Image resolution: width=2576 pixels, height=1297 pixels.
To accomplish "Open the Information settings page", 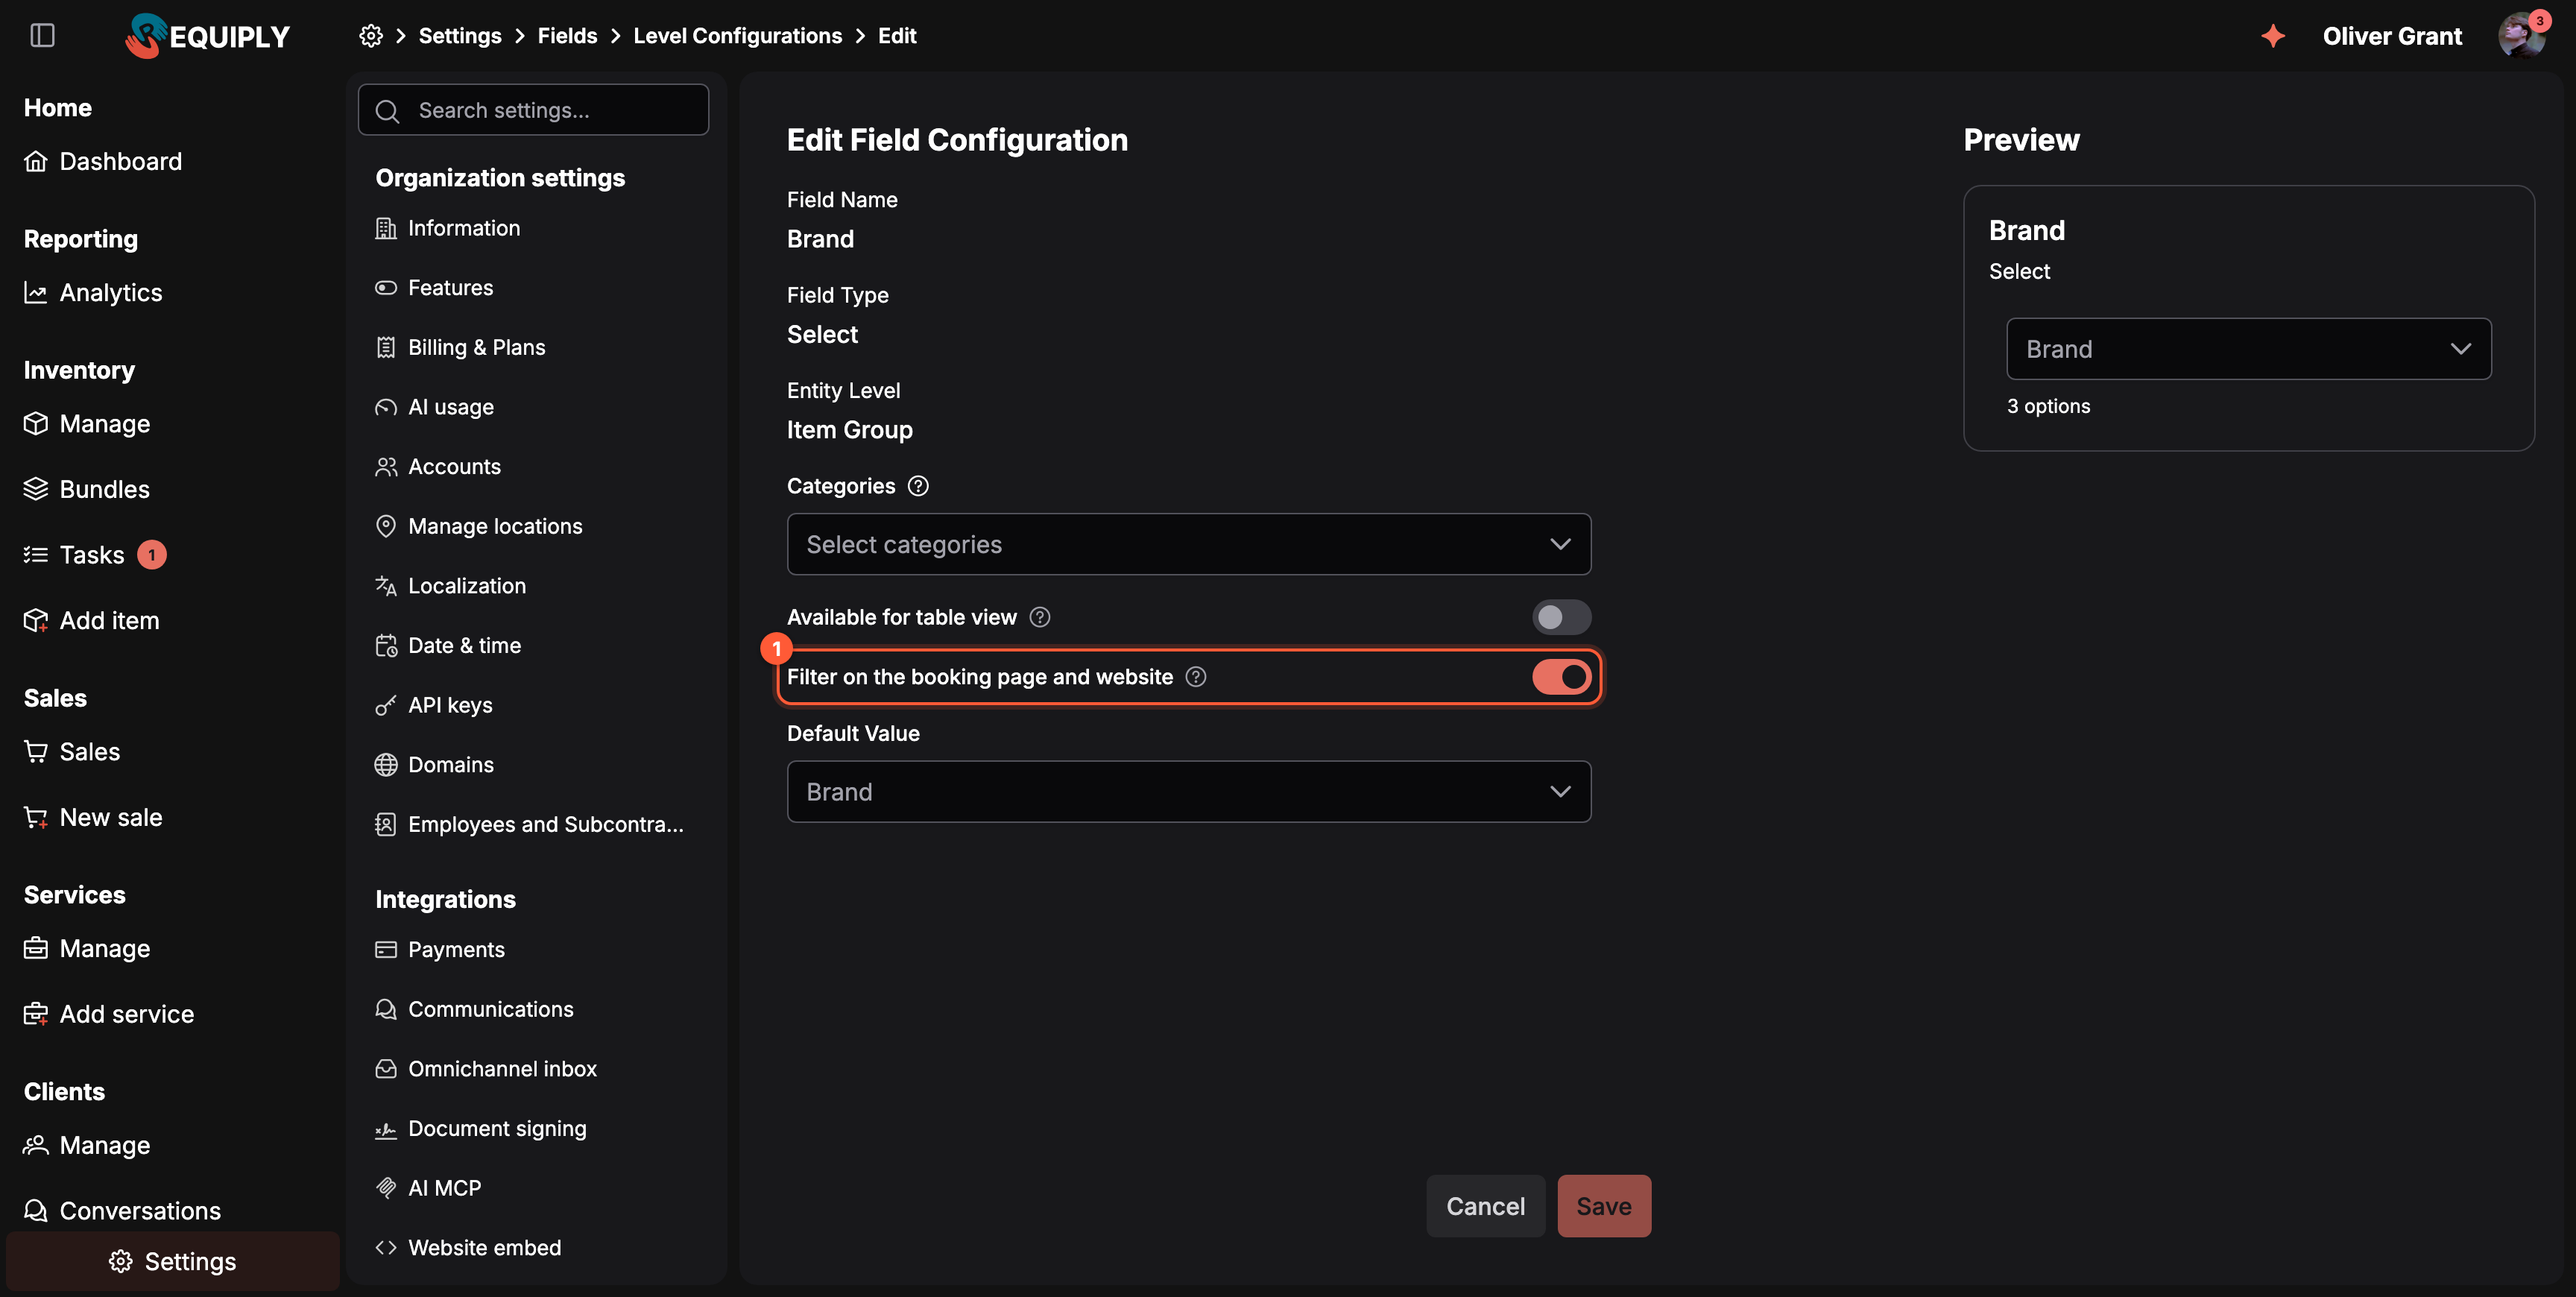I will point(447,228).
